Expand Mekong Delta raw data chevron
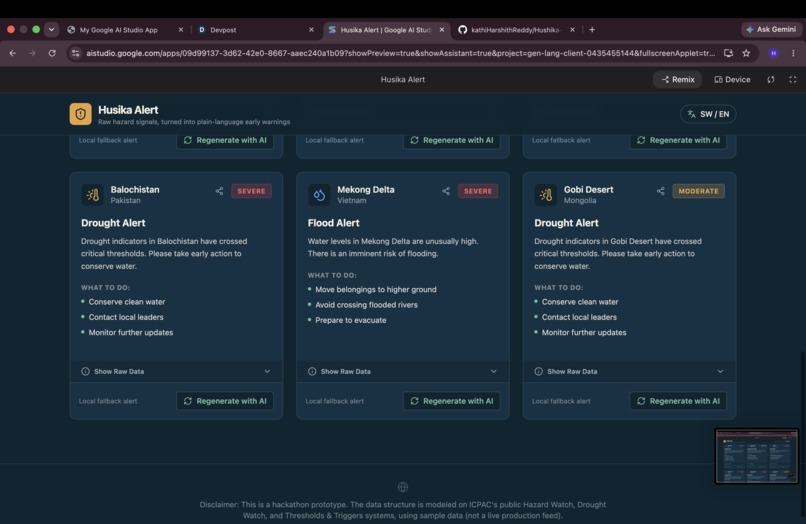 [x=493, y=371]
